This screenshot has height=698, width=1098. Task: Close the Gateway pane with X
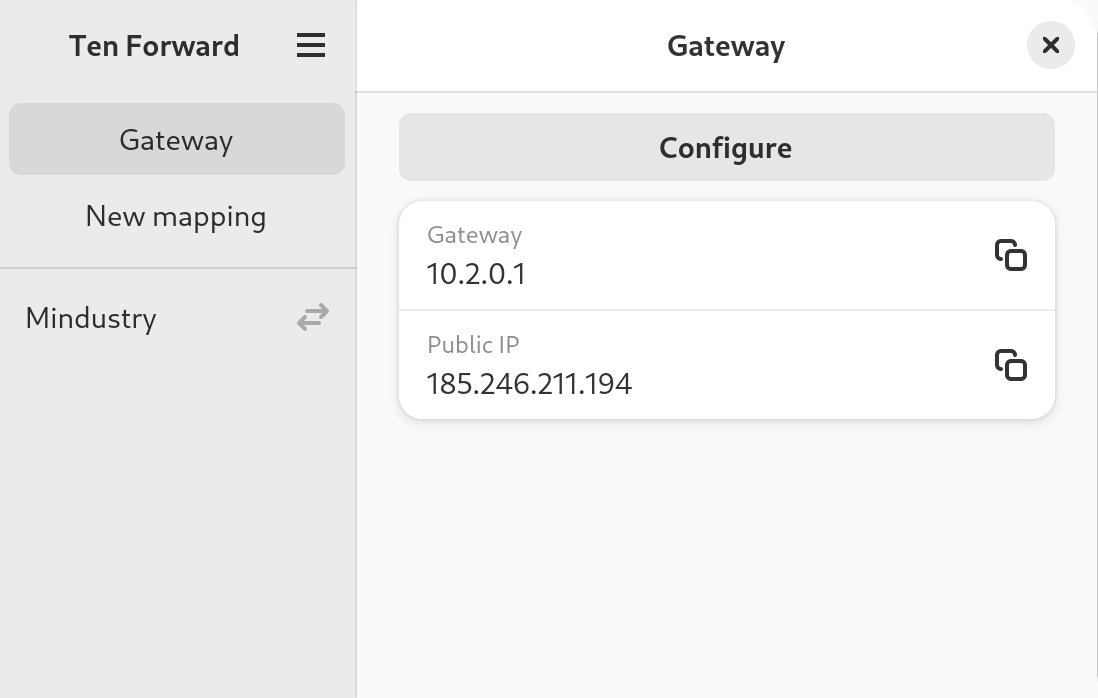[x=1050, y=46]
